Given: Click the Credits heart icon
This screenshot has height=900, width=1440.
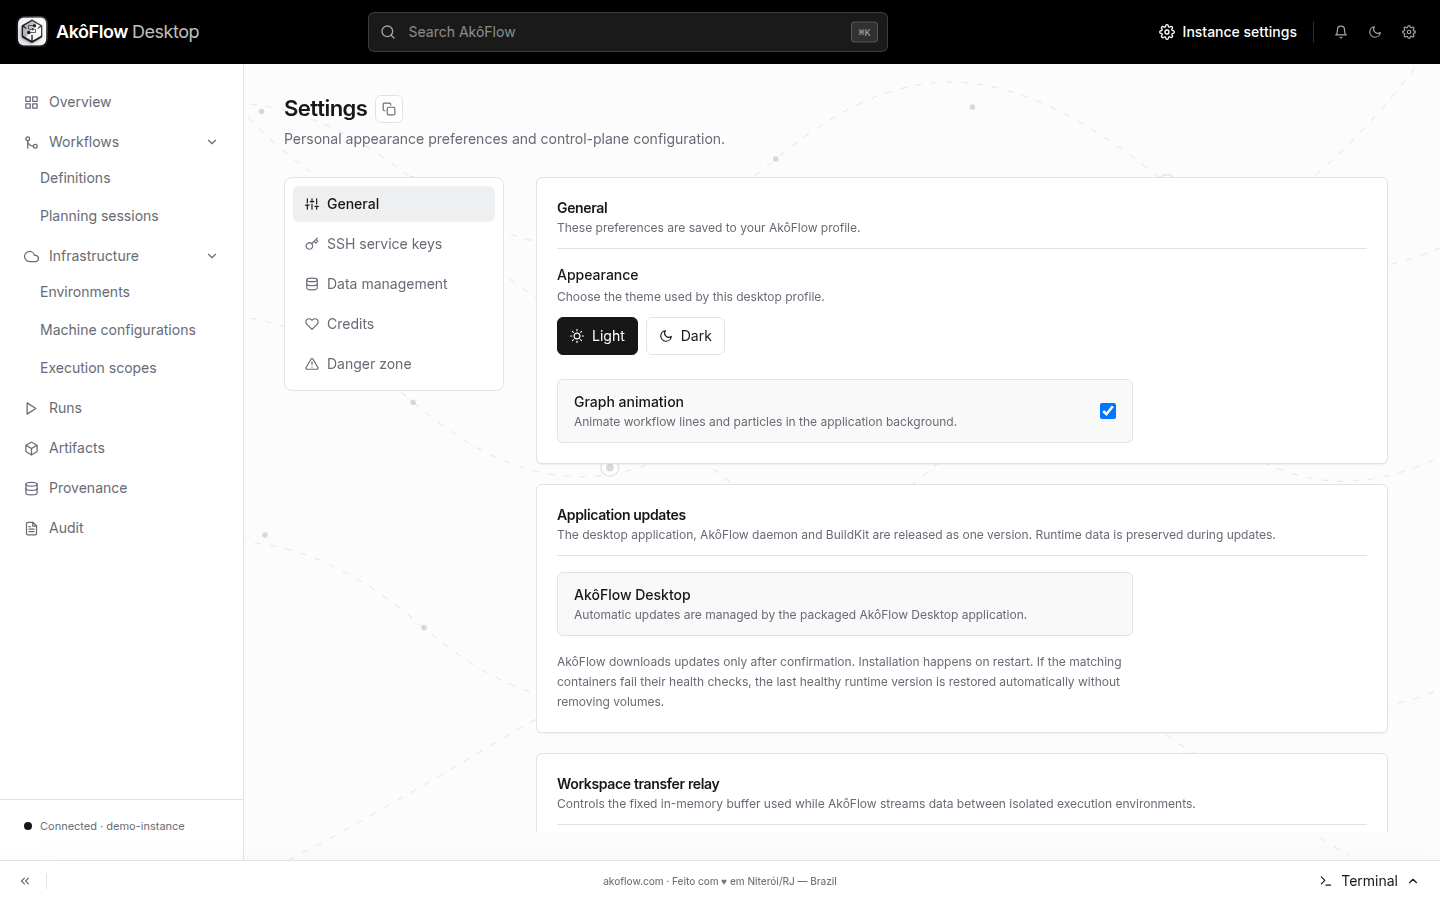Looking at the screenshot, I should coord(312,324).
